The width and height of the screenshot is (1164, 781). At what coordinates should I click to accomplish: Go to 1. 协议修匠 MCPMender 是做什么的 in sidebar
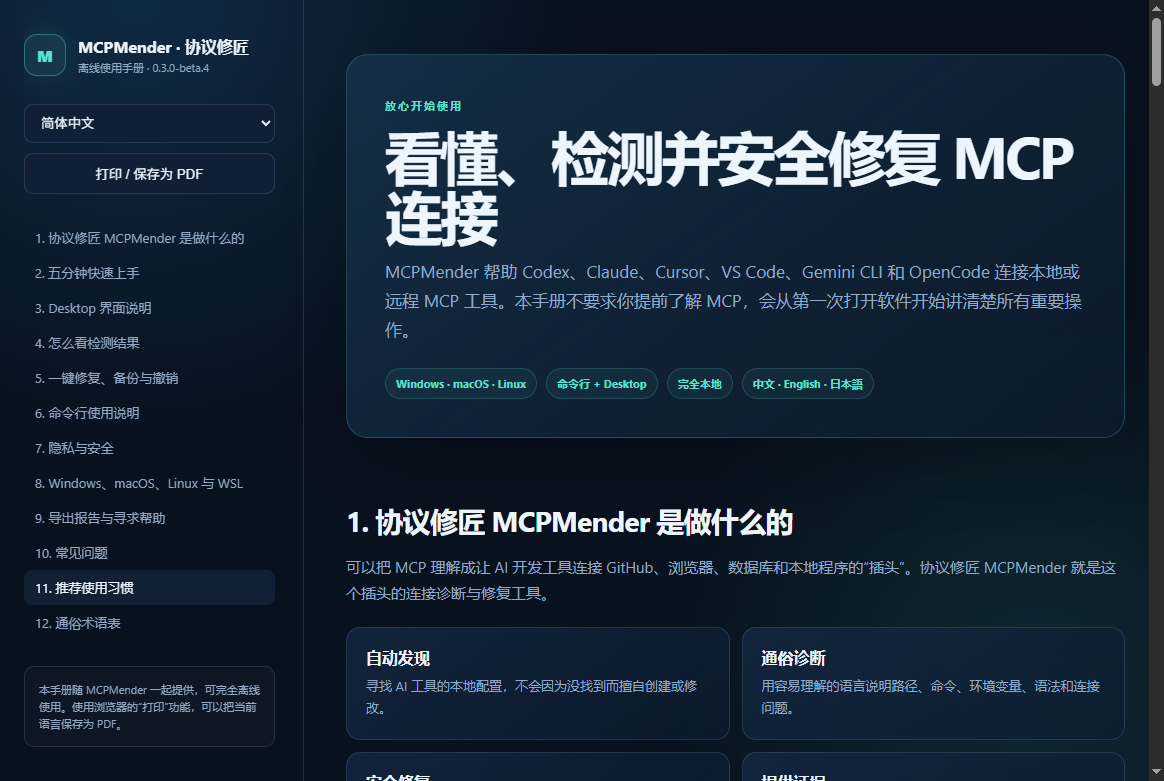[x=149, y=238]
